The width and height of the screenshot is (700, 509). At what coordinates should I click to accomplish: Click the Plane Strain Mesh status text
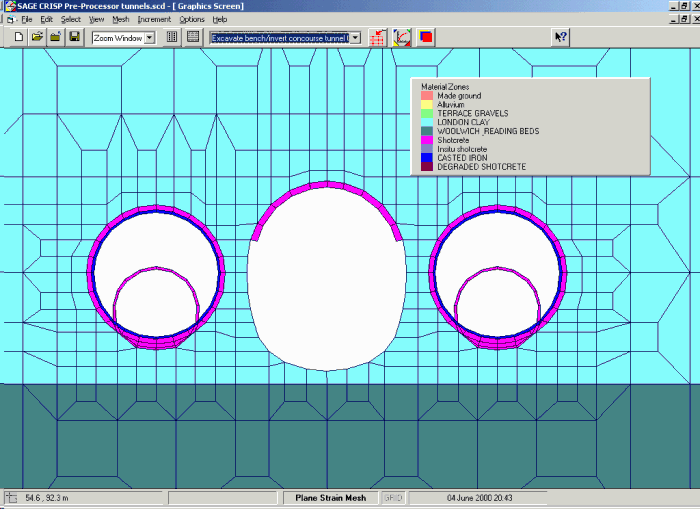[331, 498]
